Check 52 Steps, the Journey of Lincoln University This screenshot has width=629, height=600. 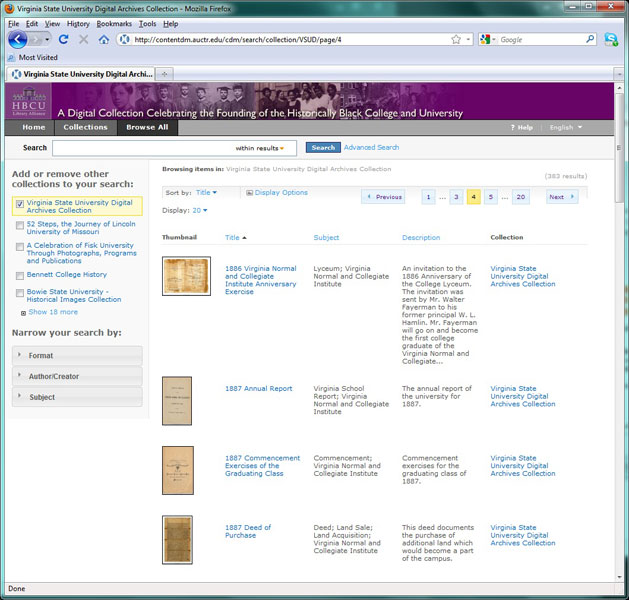20,225
